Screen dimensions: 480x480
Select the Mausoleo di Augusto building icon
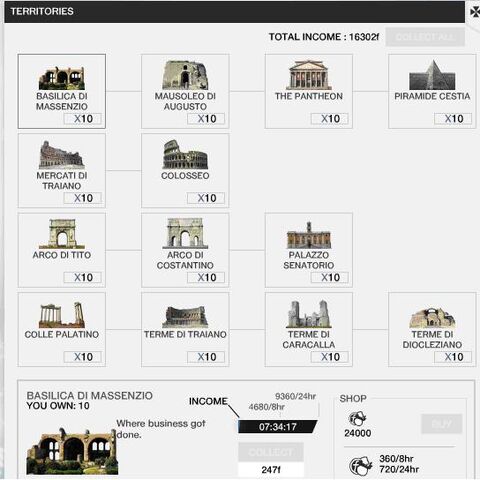pos(185,75)
